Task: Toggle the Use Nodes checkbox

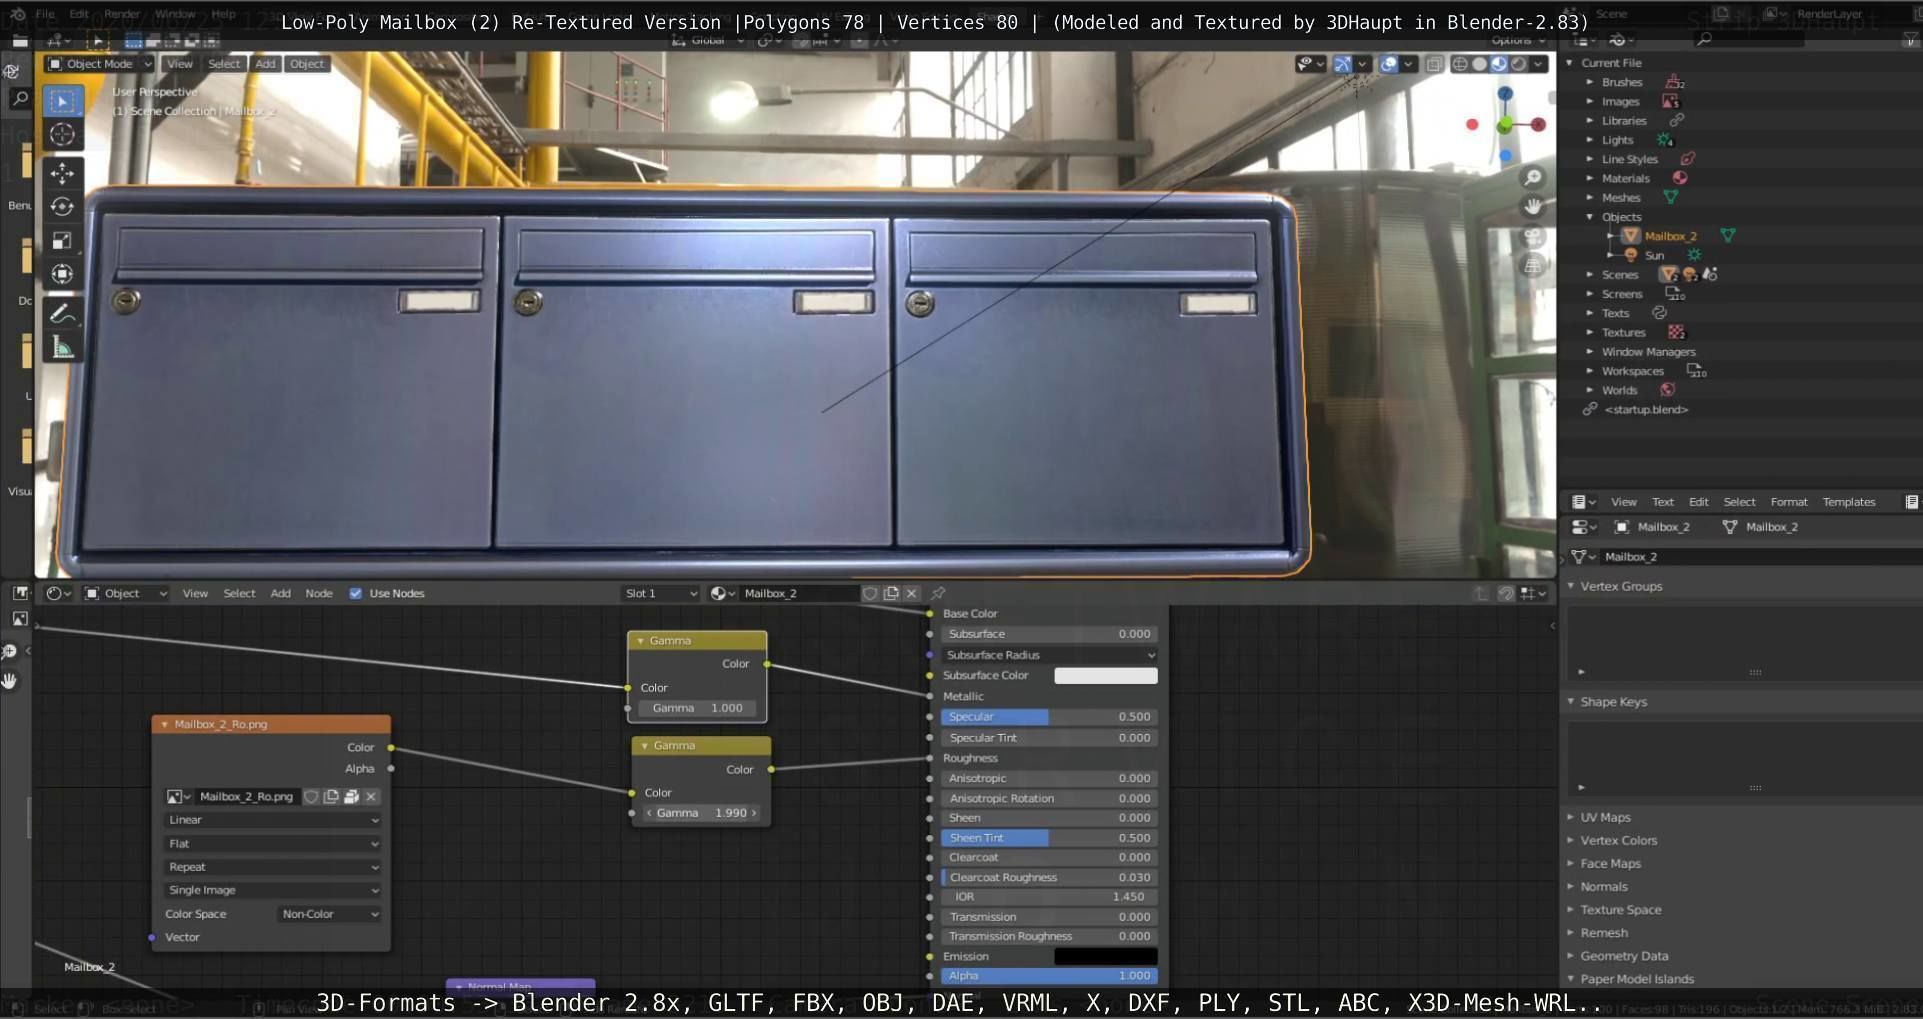Action: (x=355, y=593)
